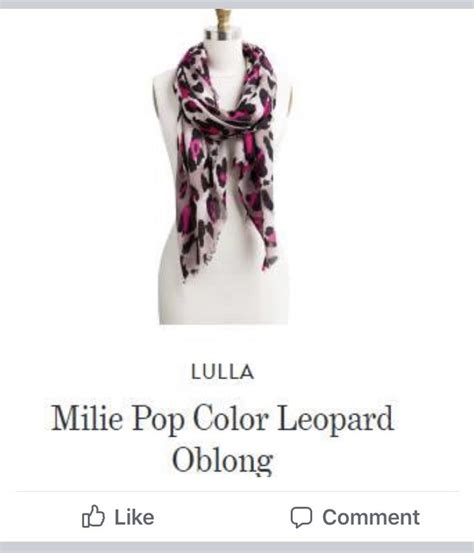
Task: Open comments via the Comment label
Action: point(371,517)
